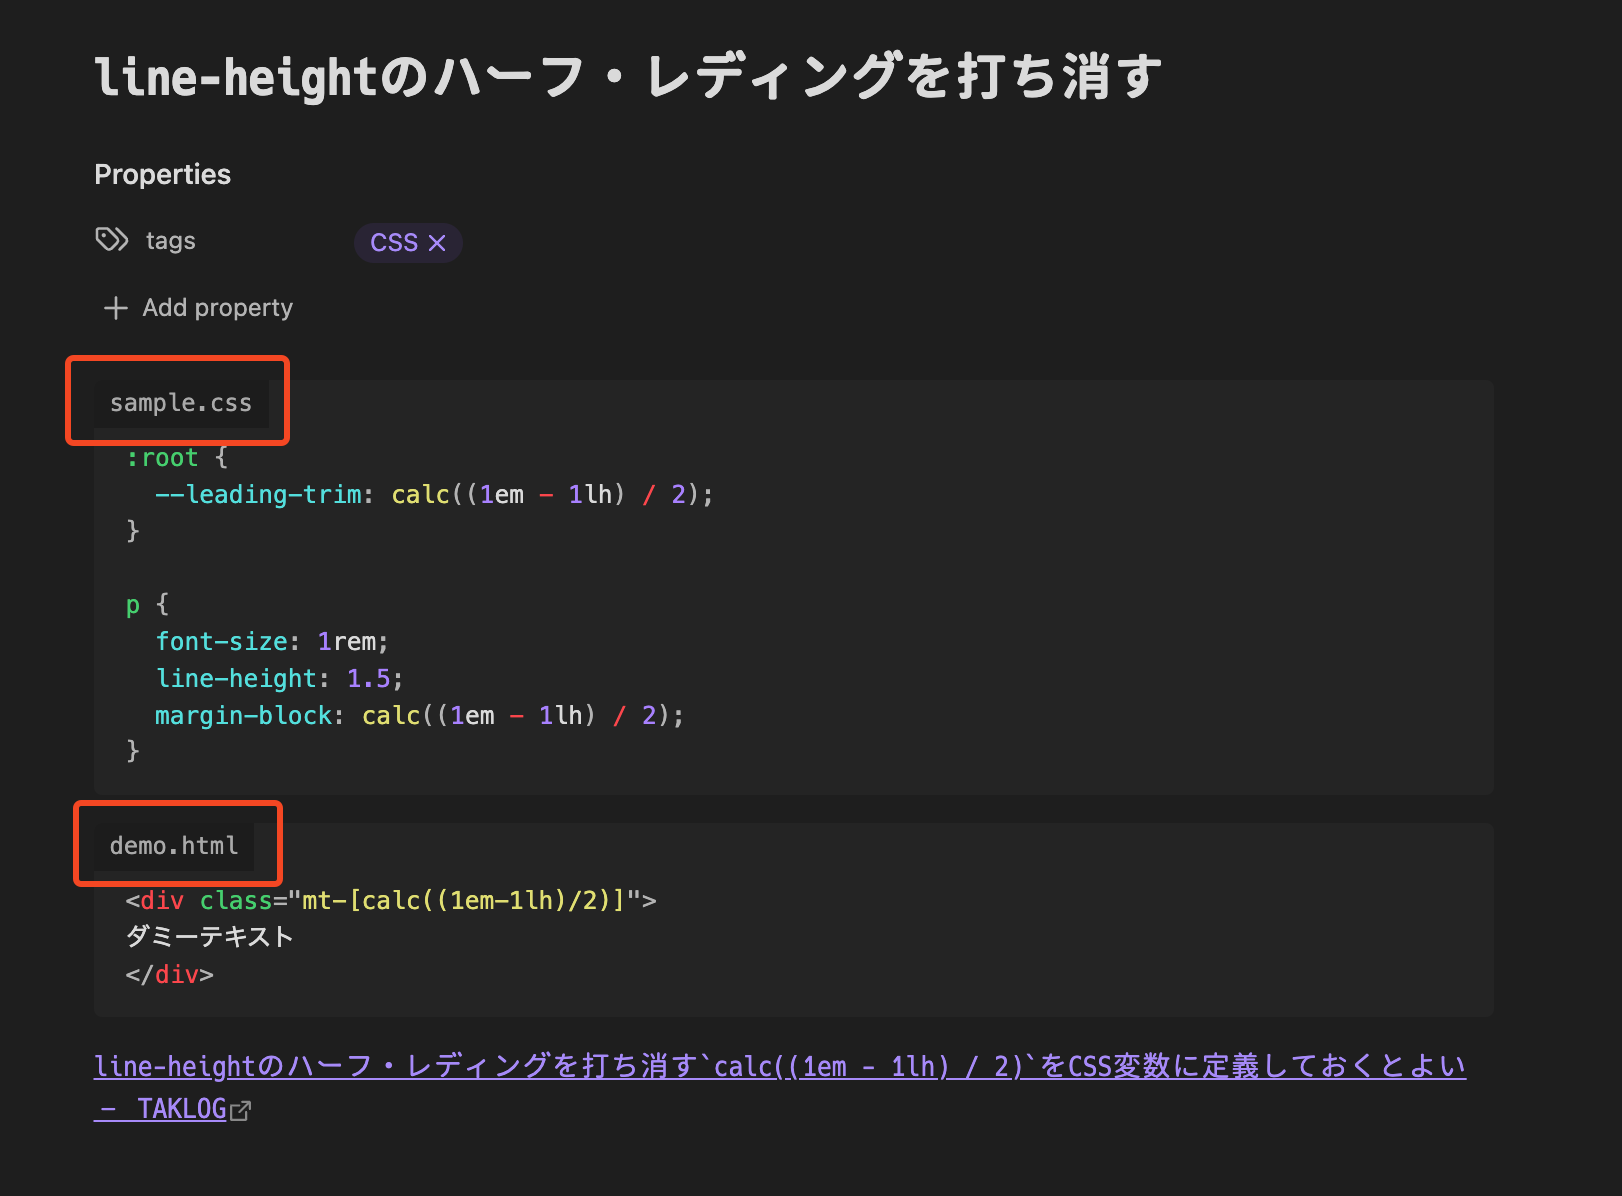Click the plus icon beside Add property
The width and height of the screenshot is (1622, 1196).
click(116, 308)
